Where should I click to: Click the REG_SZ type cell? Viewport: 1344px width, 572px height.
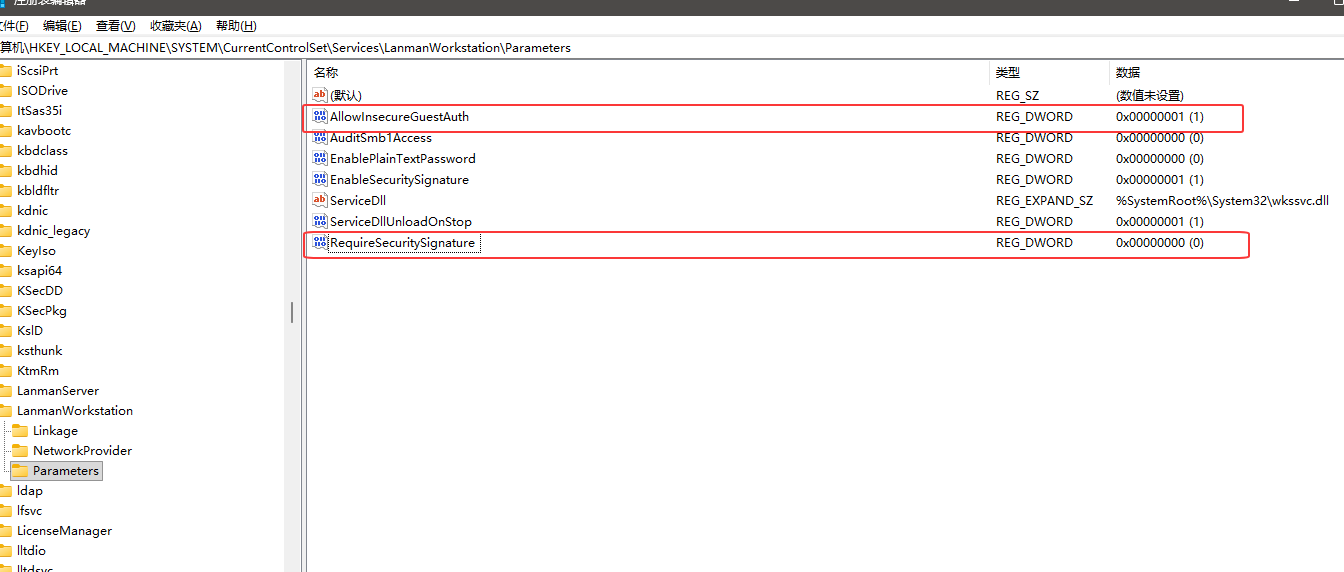click(1019, 95)
